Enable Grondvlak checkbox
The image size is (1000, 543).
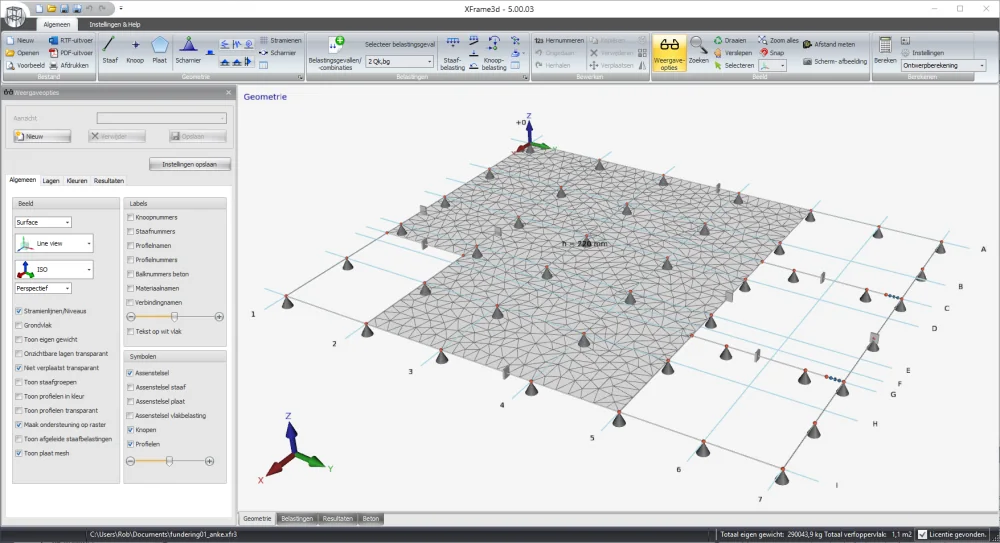18,325
